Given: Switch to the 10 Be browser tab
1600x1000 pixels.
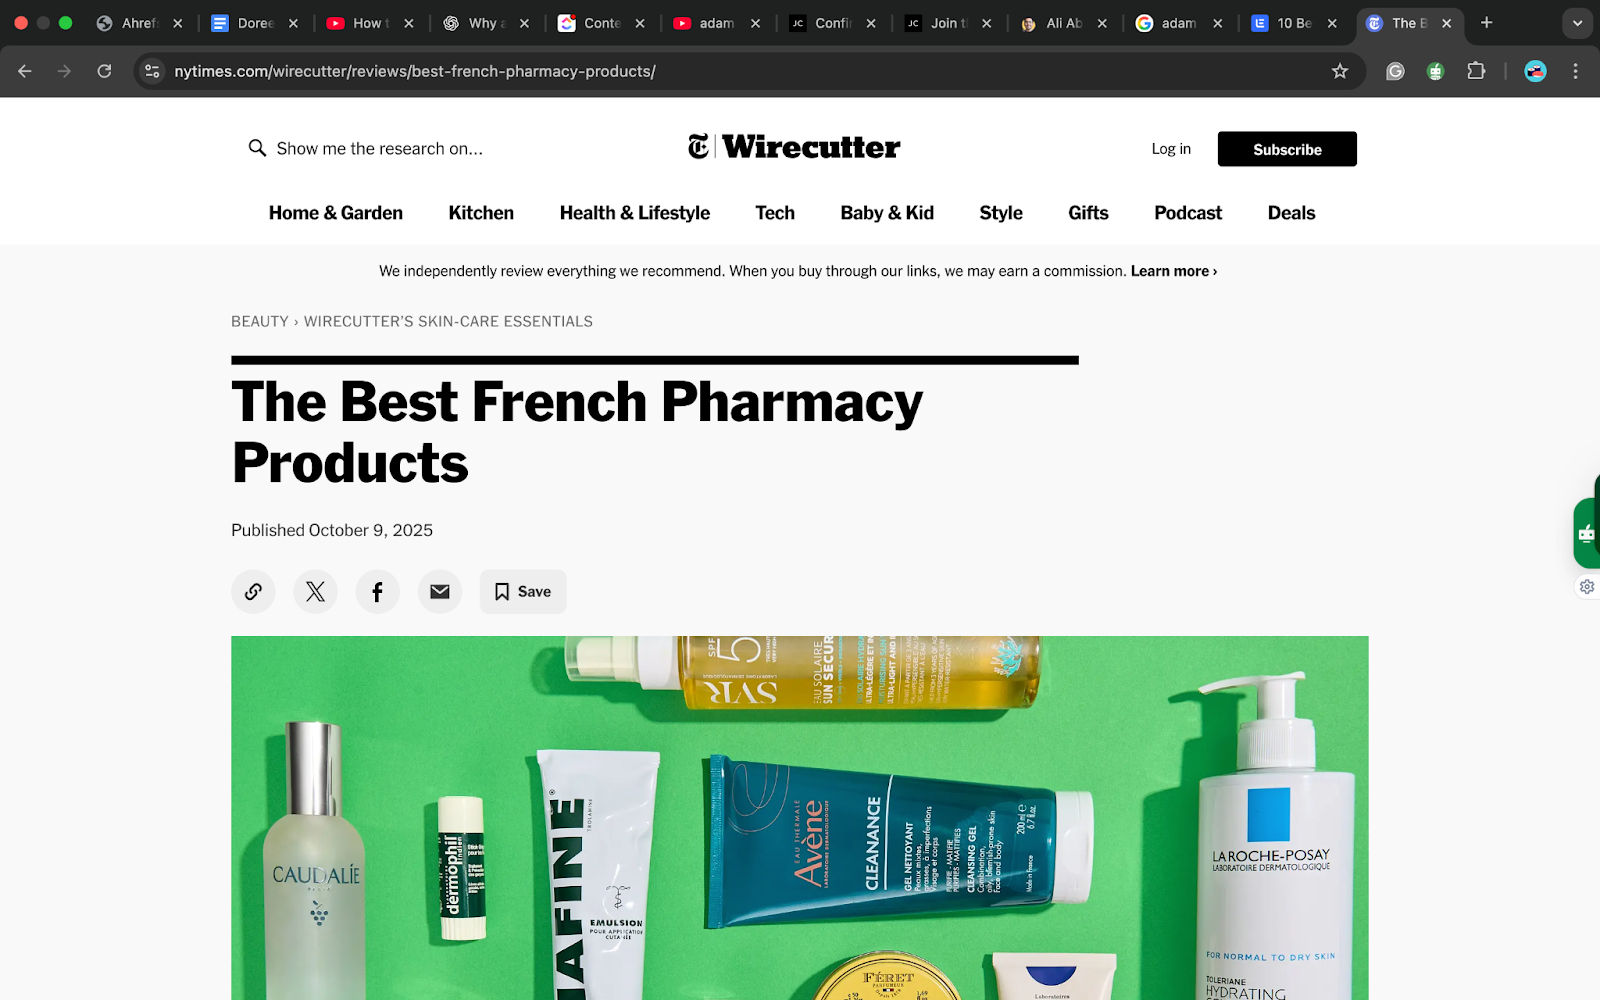Looking at the screenshot, I should click(x=1294, y=23).
